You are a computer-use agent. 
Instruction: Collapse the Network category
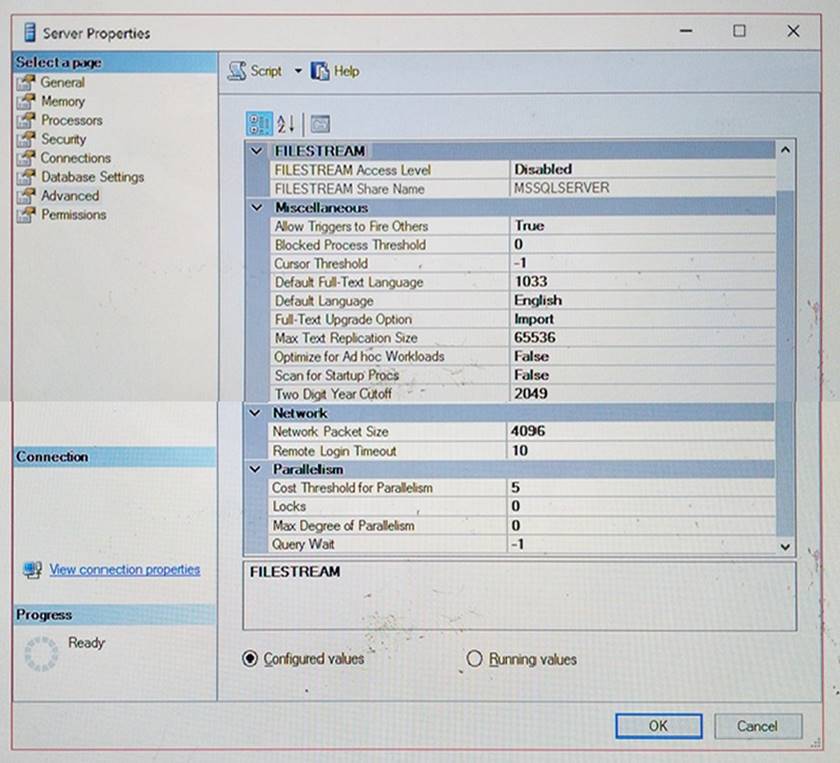point(256,413)
